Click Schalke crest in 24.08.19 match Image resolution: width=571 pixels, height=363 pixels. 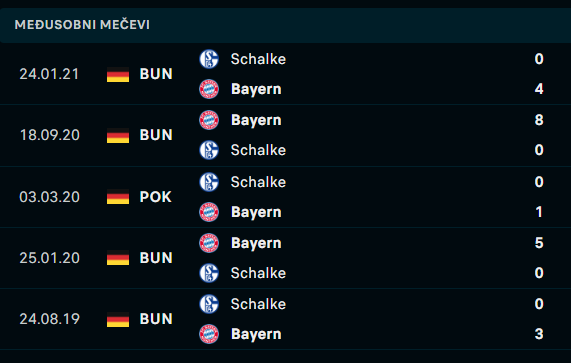[209, 304]
